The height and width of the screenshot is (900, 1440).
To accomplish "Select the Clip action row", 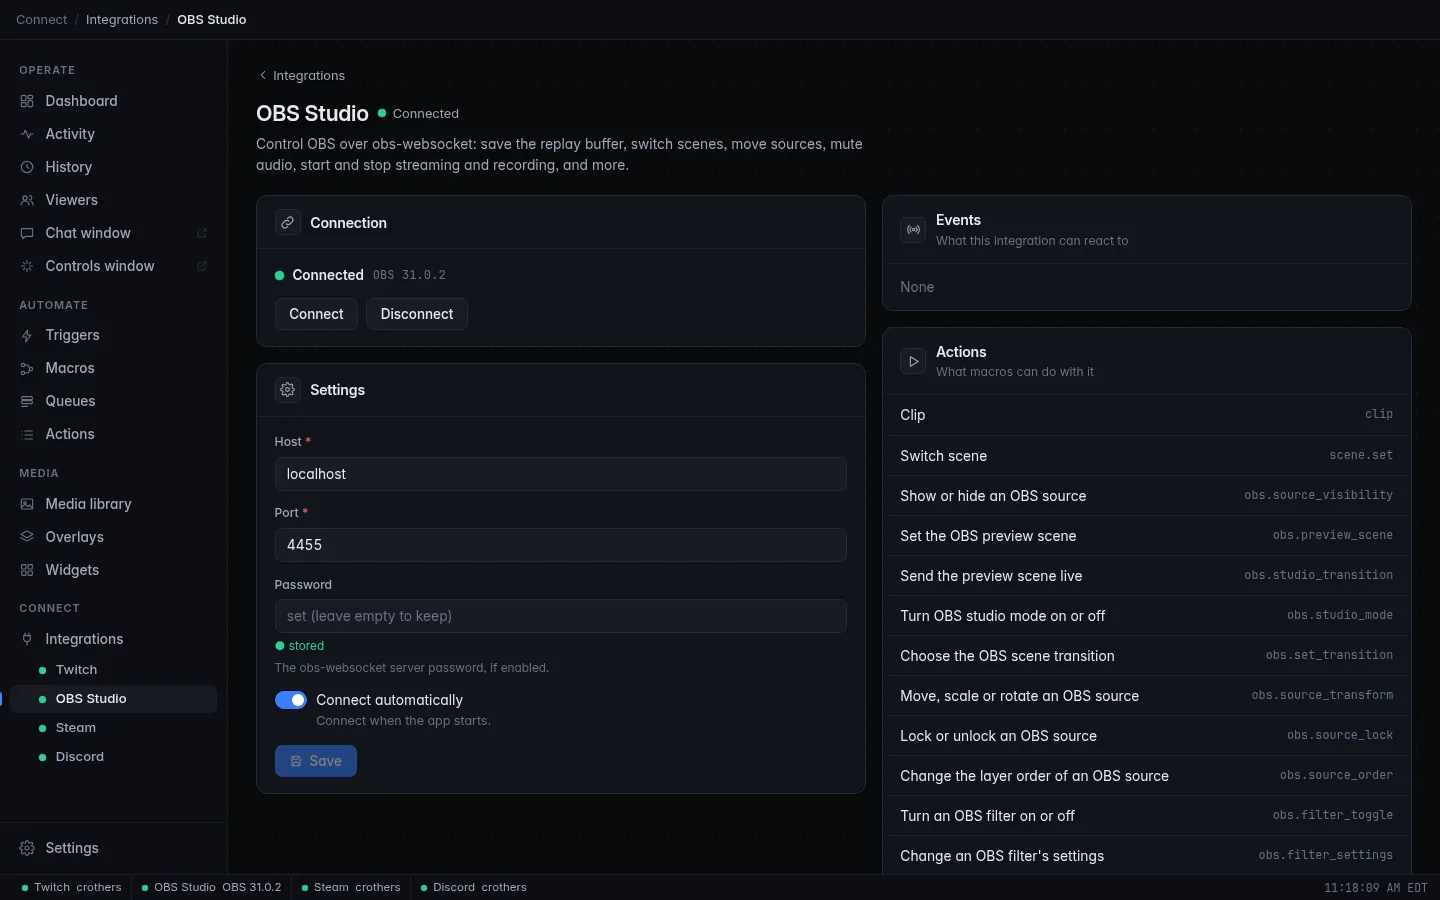I will click(1147, 415).
